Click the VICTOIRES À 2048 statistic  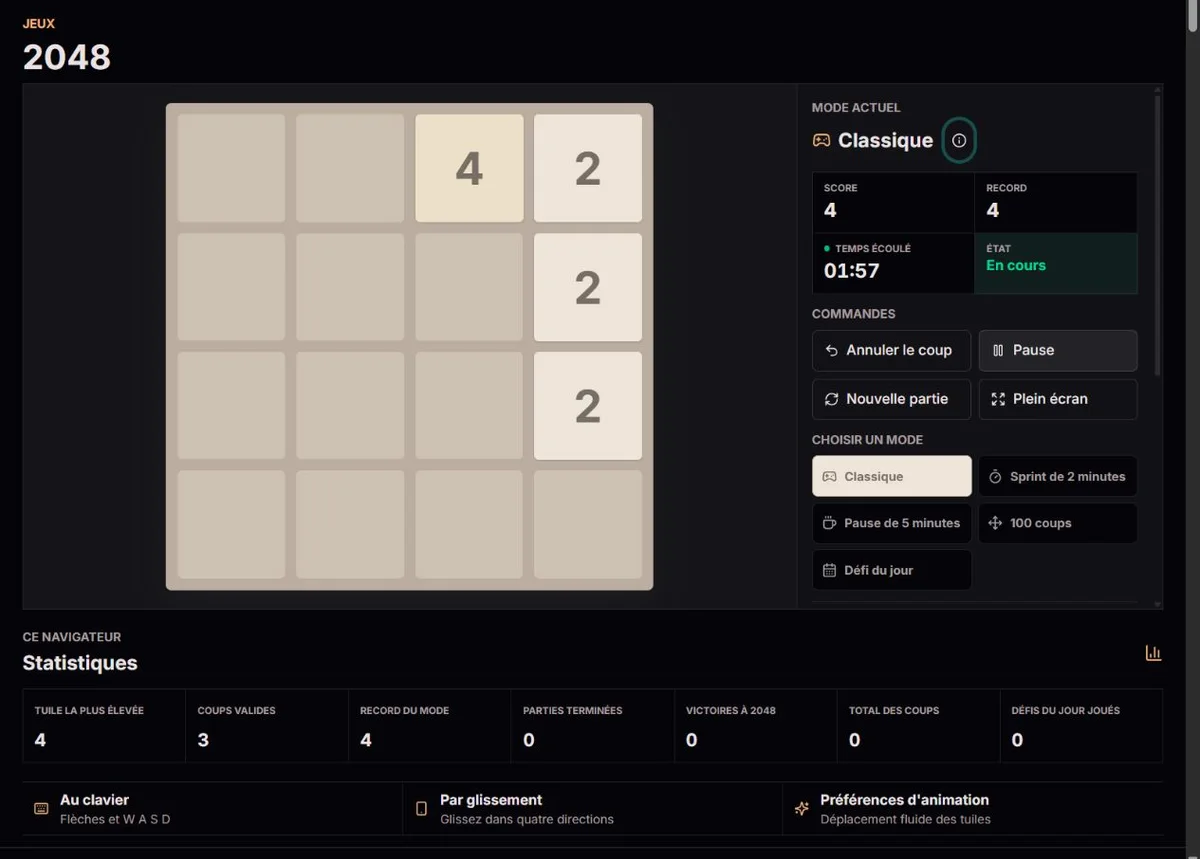pos(755,726)
